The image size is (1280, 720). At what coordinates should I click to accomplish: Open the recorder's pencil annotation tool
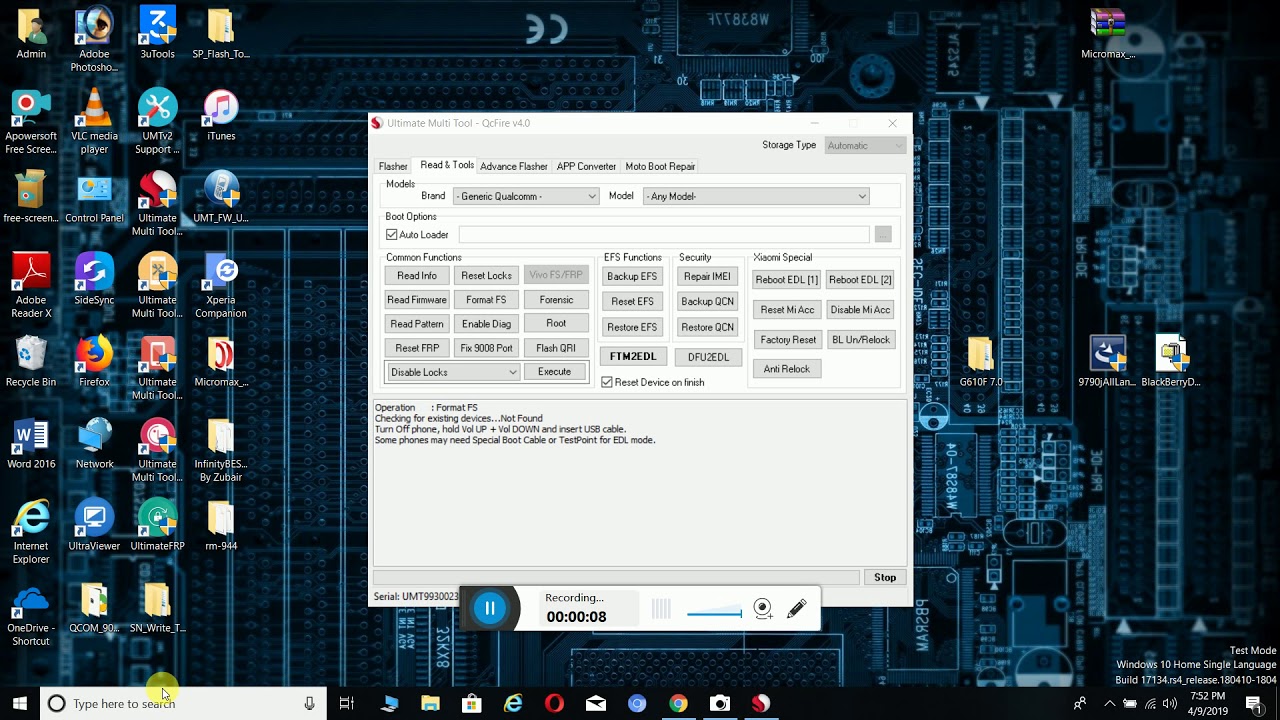tap(797, 608)
